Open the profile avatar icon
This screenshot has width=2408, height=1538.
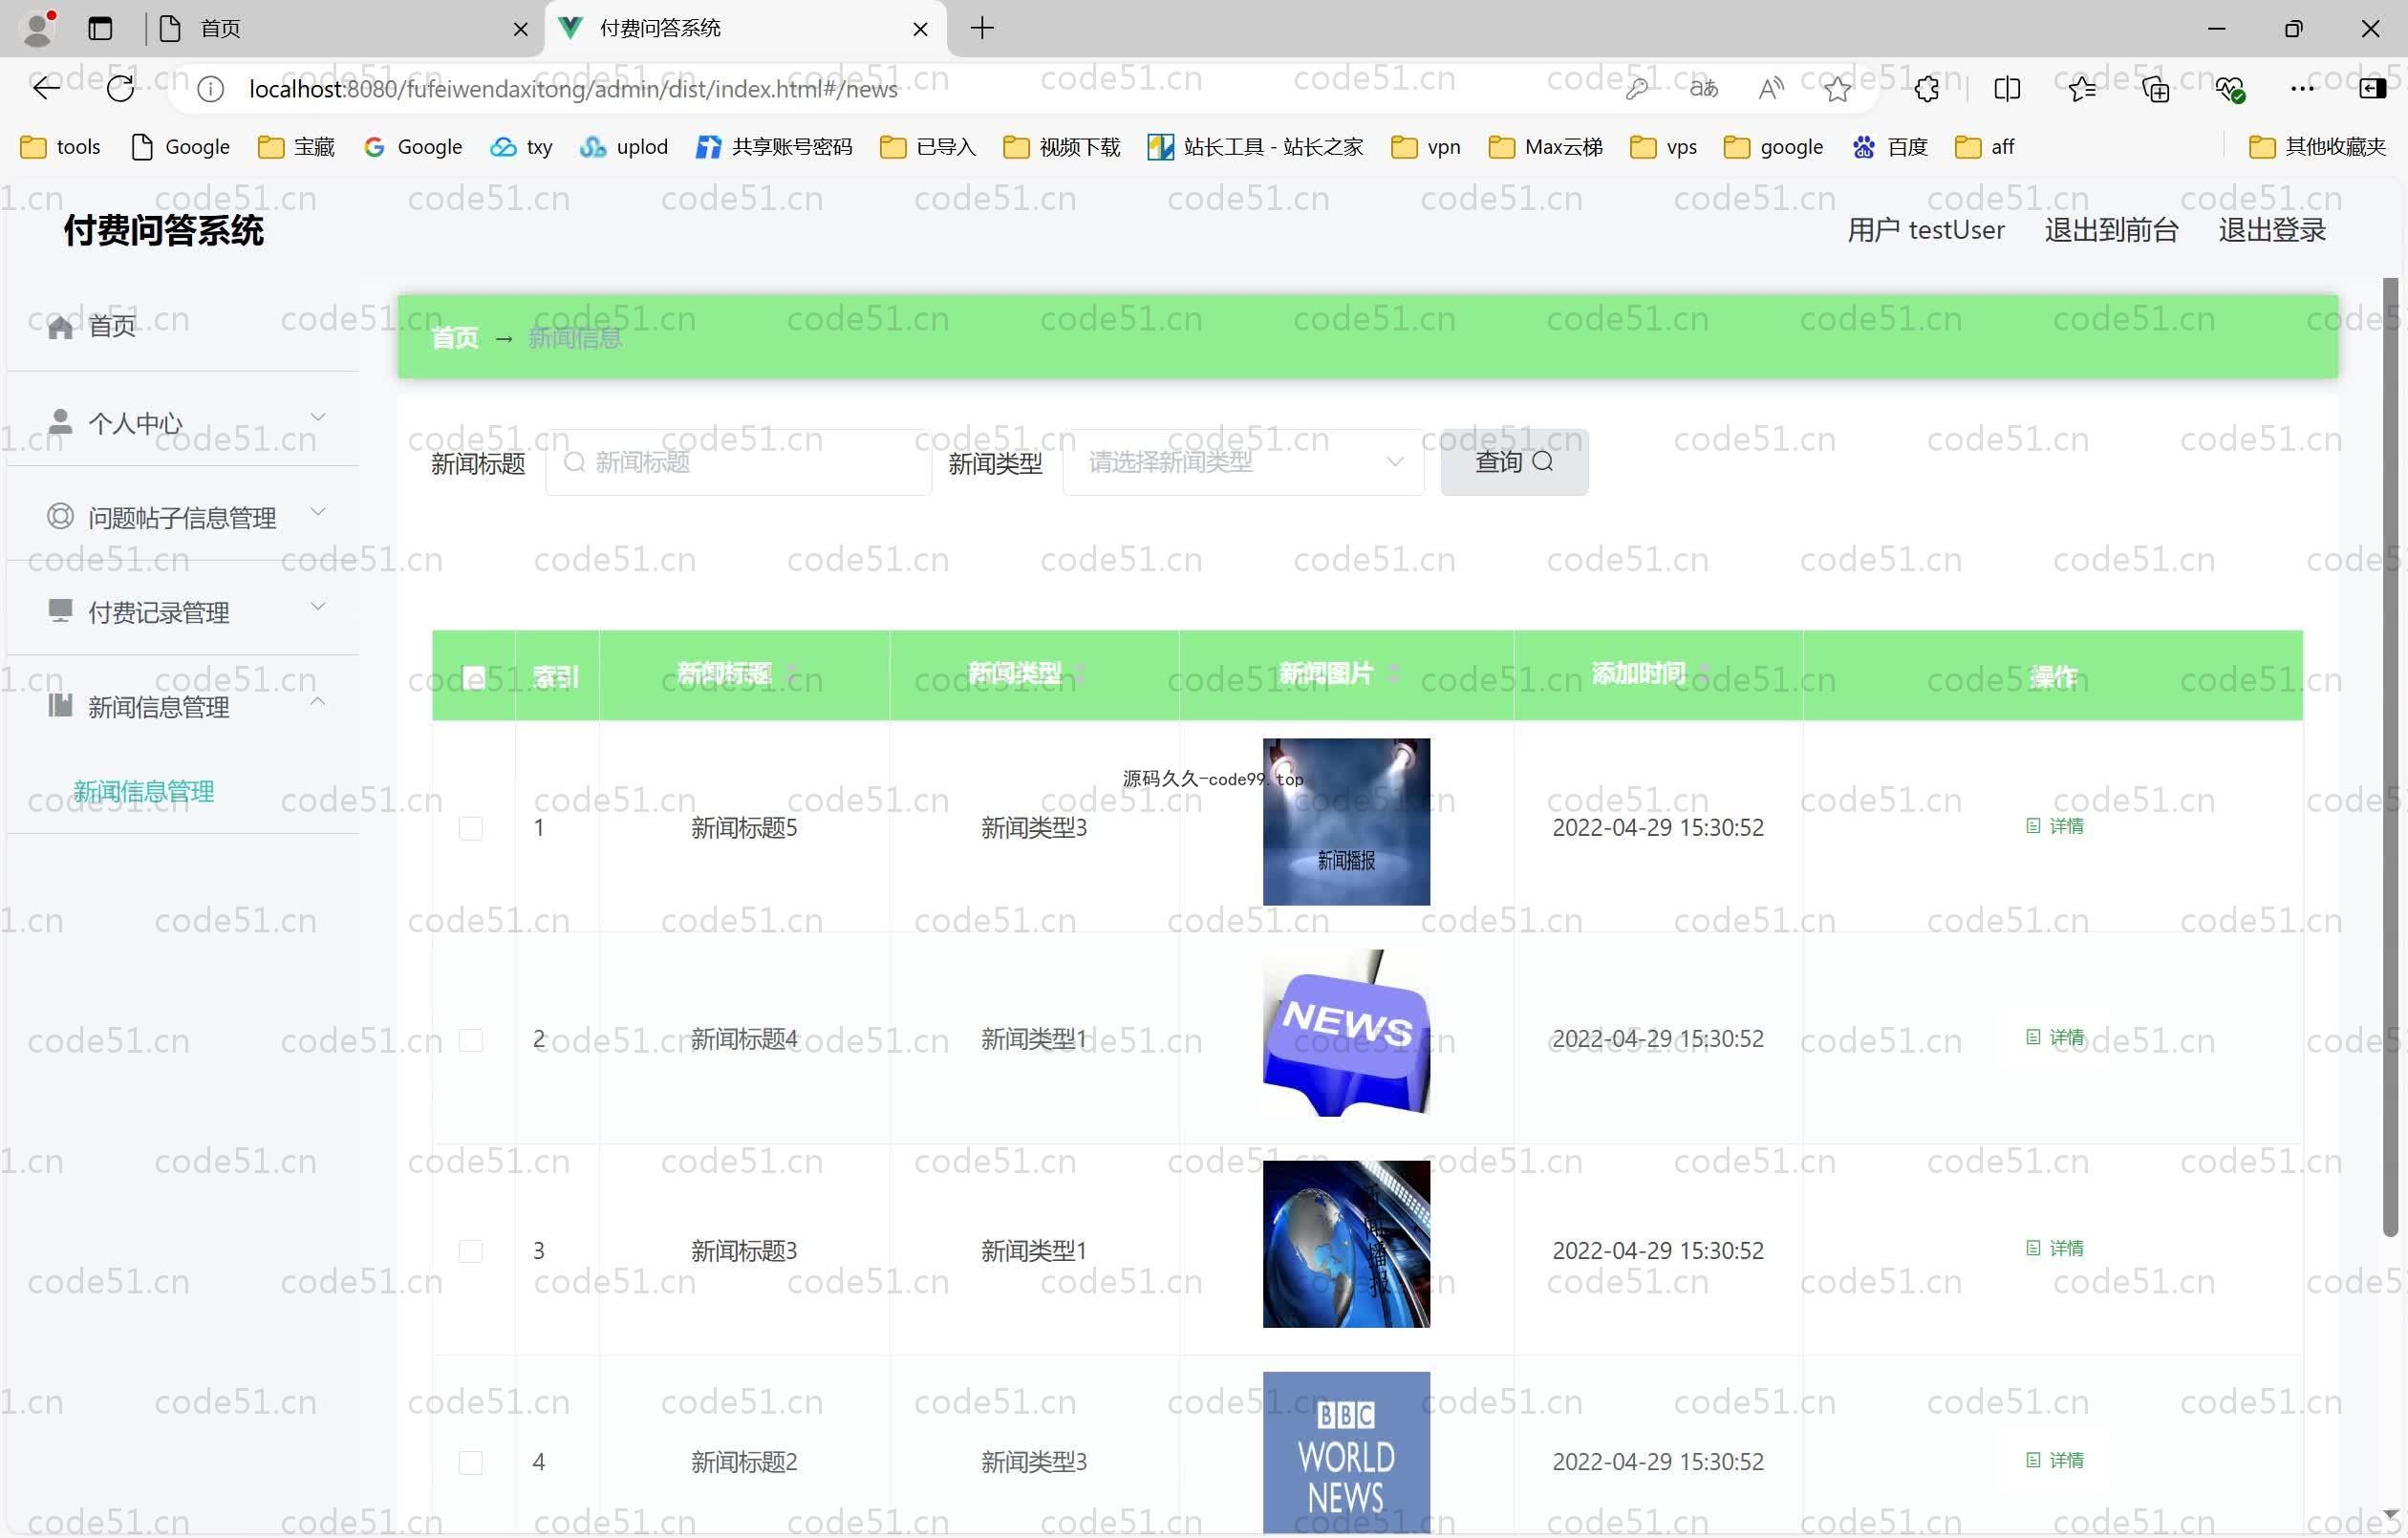(38, 28)
